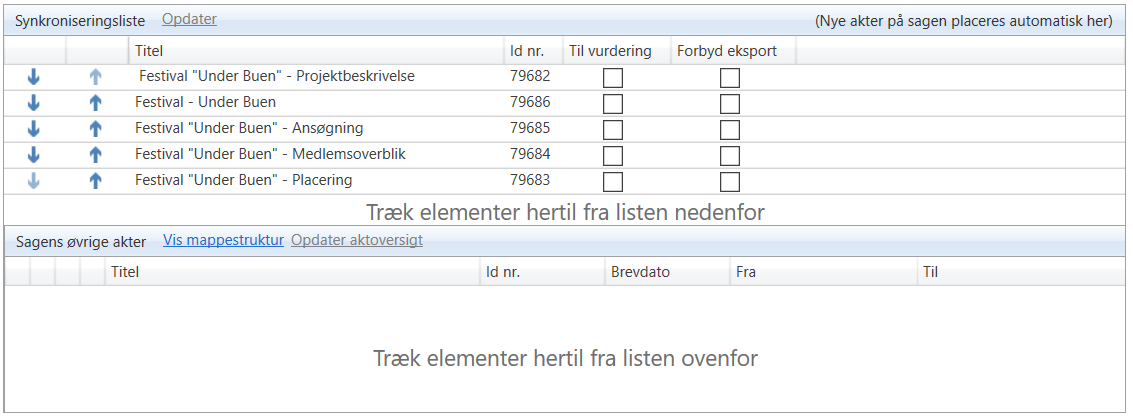
Task: Check 'Til vurdering' for Medlemsoverblik
Action: point(613,156)
